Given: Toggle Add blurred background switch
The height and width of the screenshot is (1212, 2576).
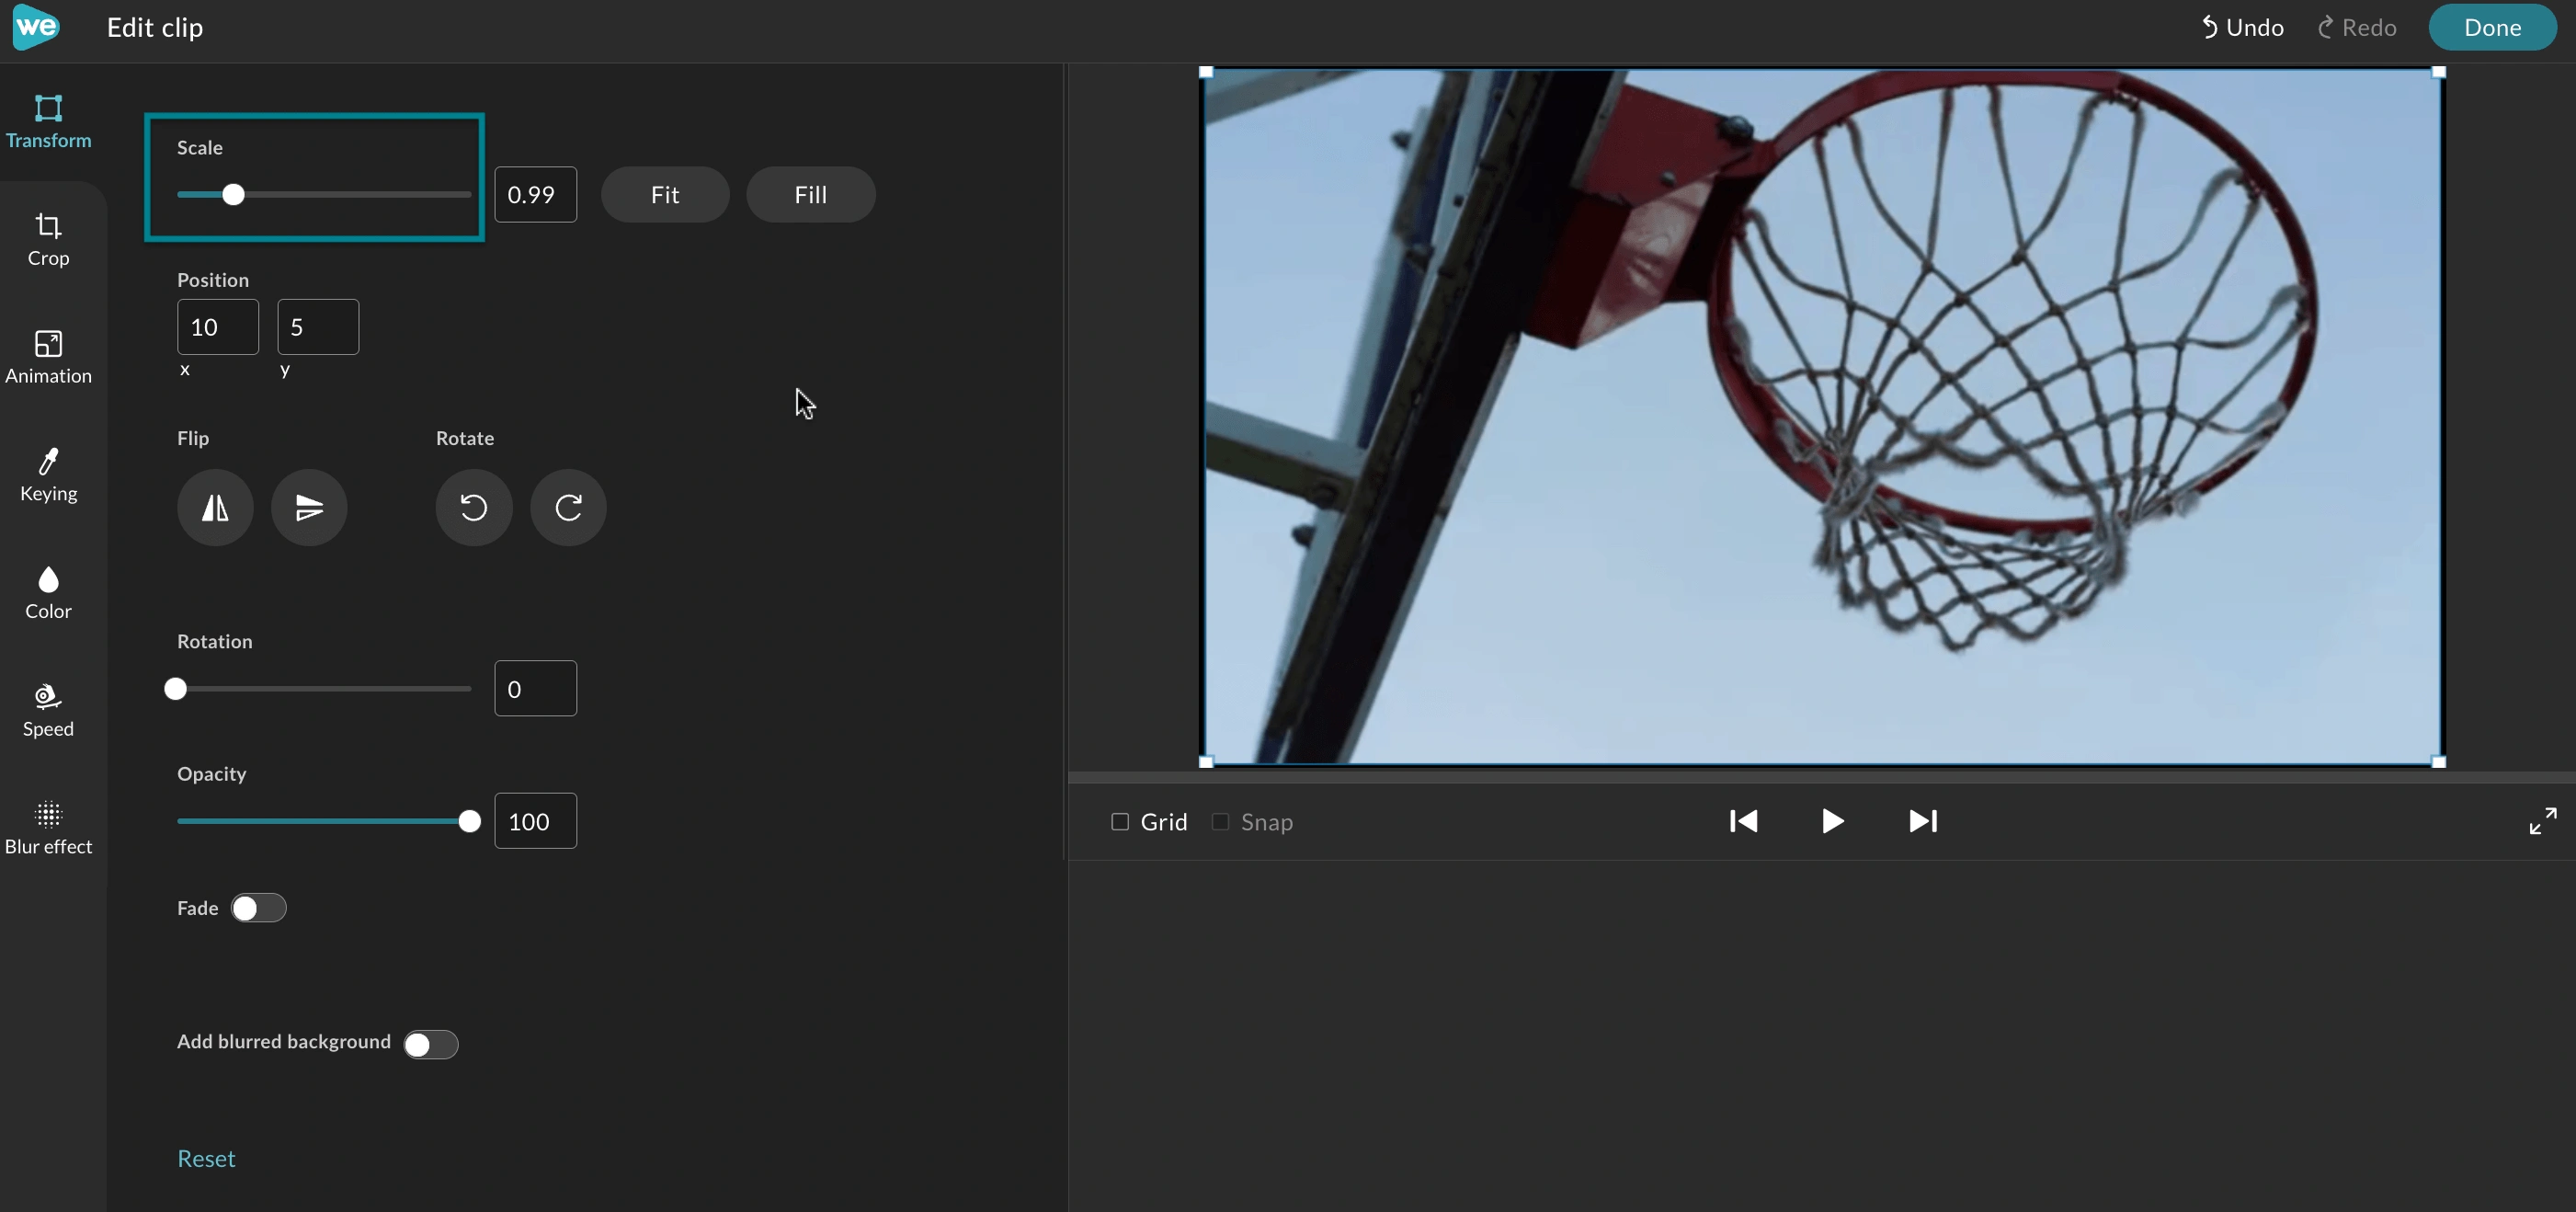Looking at the screenshot, I should pyautogui.click(x=430, y=1044).
